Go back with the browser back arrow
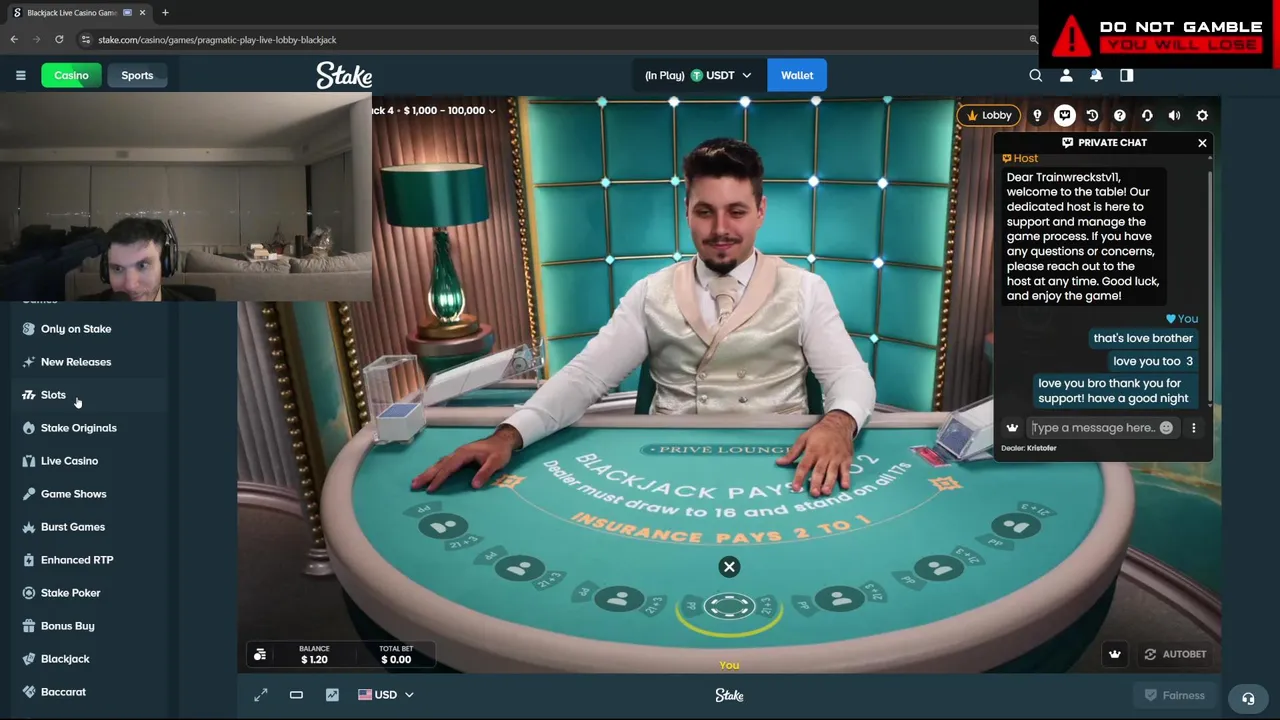This screenshot has width=1280, height=720. coord(14,40)
